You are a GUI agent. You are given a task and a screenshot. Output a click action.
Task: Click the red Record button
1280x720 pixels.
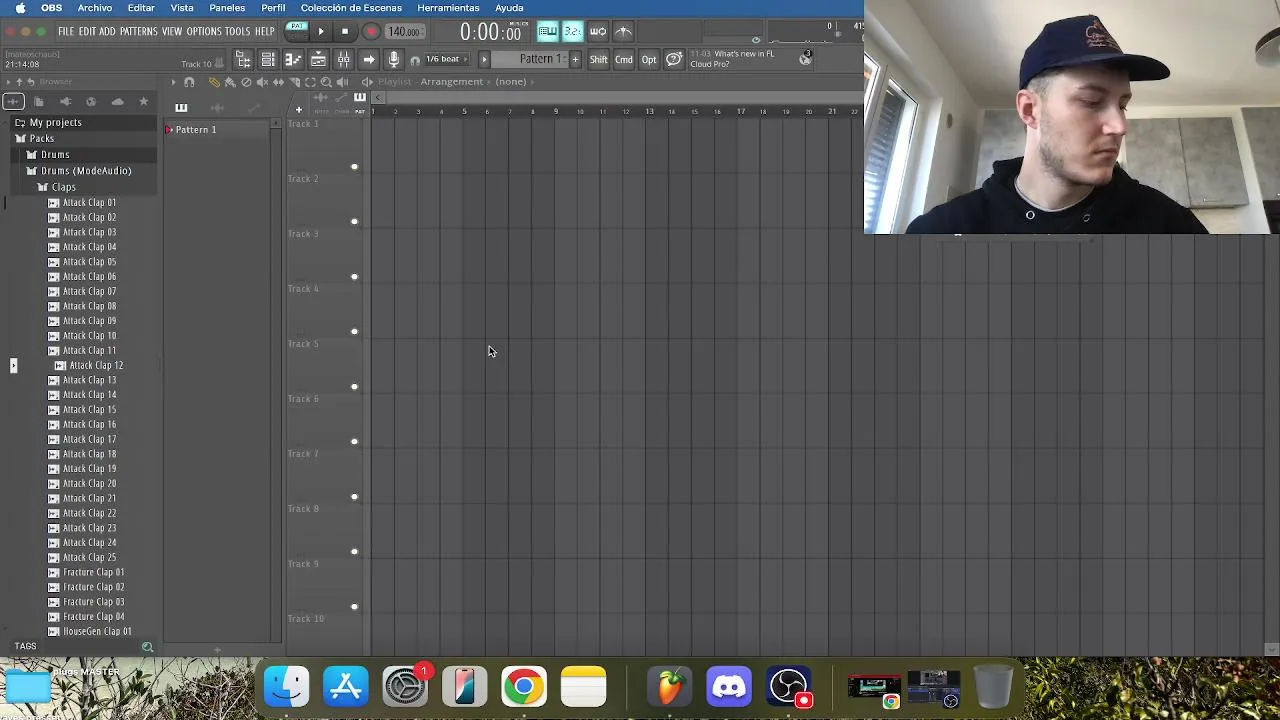coord(371,32)
